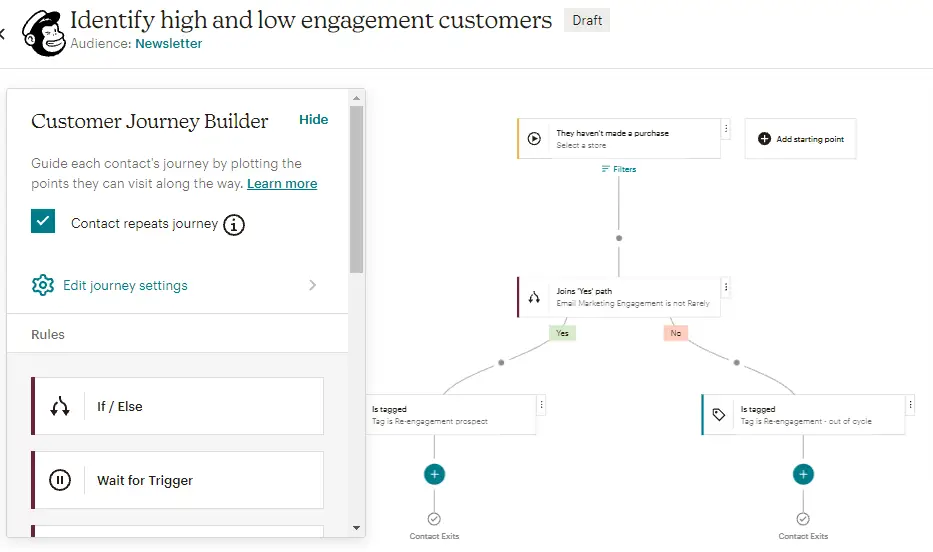Click the connector dot below Filters

(x=619, y=238)
